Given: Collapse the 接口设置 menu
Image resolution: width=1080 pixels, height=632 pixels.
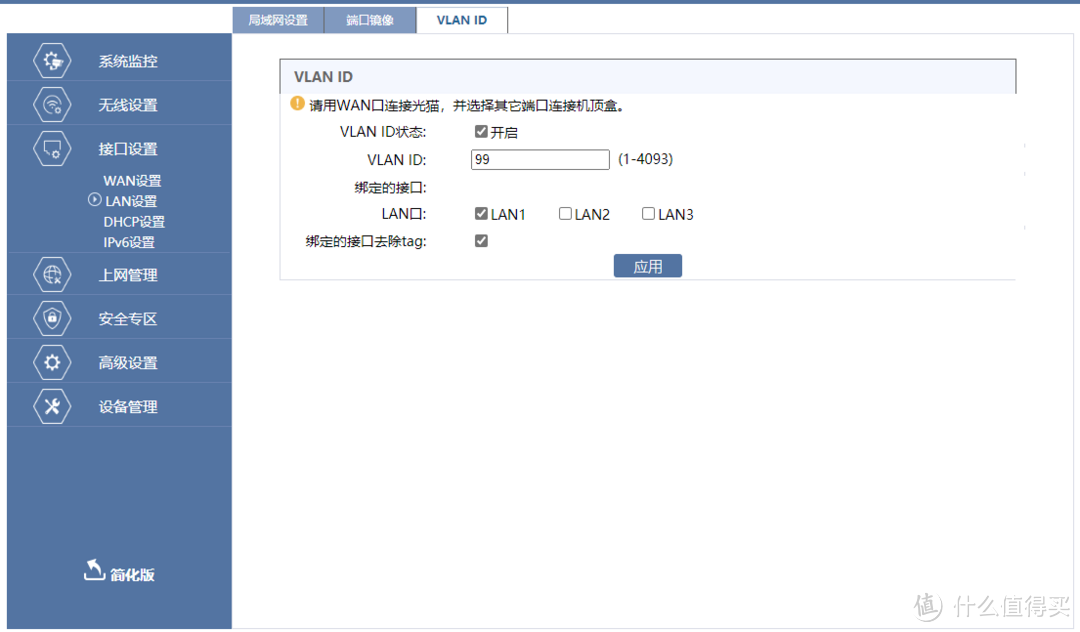Looking at the screenshot, I should [119, 149].
